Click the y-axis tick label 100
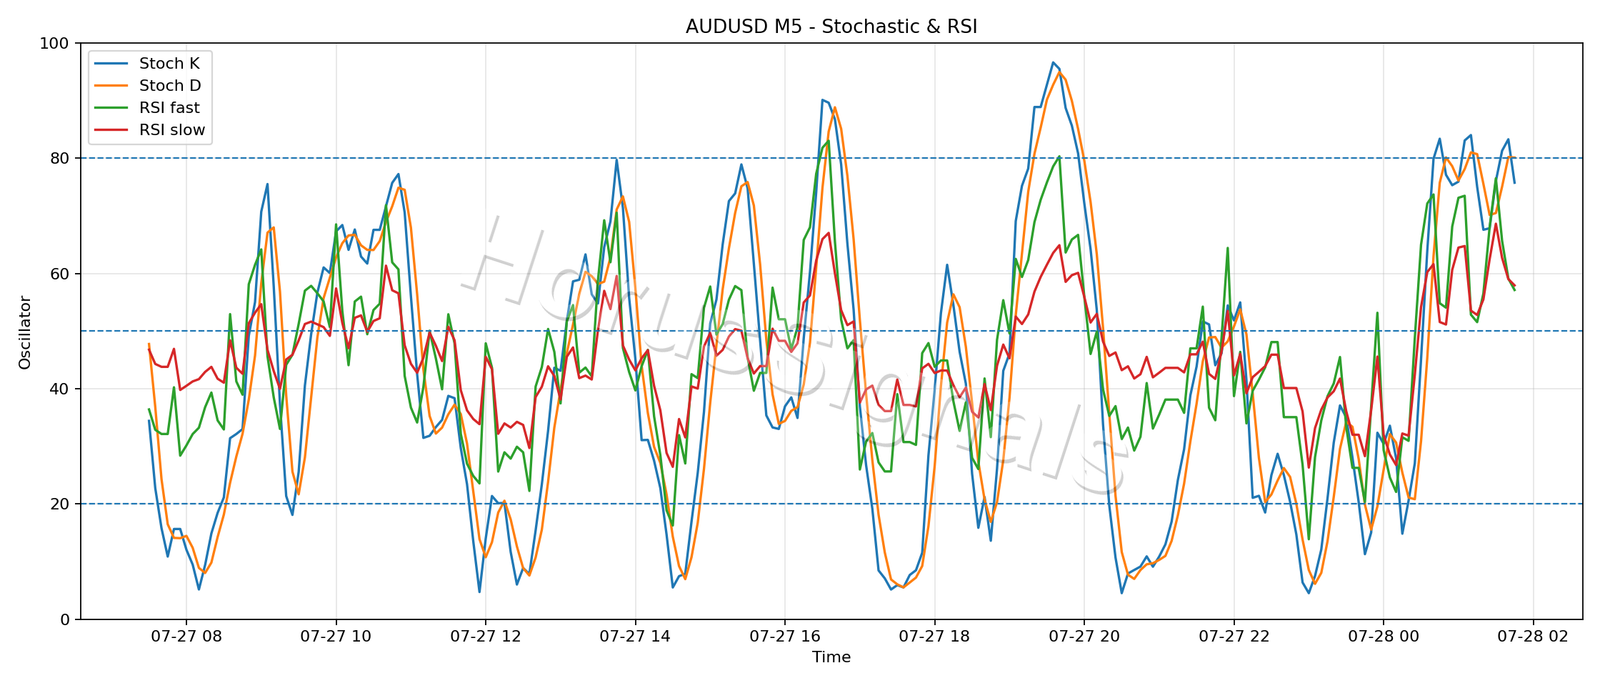This screenshot has width=1600, height=686. tap(54, 44)
